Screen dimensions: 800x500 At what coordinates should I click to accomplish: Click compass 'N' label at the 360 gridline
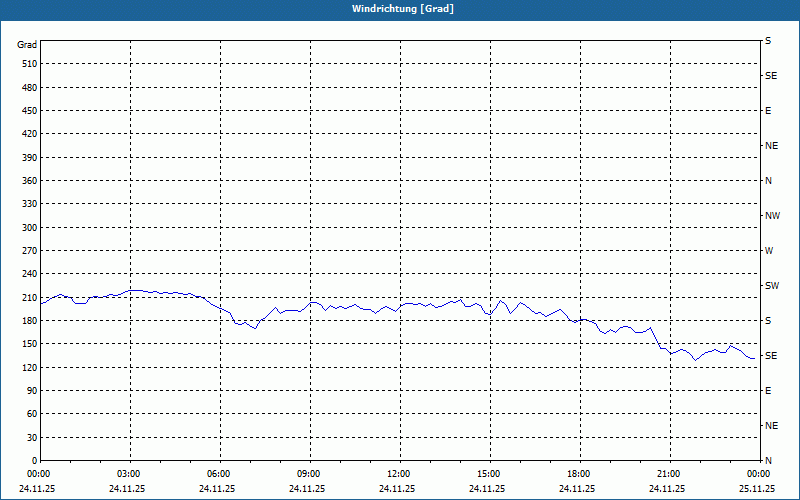[768, 181]
